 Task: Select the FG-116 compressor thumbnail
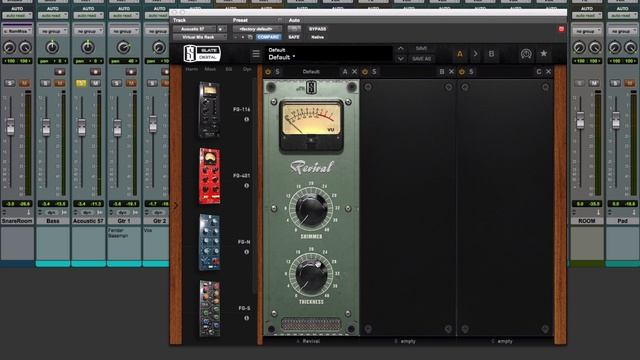pos(209,110)
